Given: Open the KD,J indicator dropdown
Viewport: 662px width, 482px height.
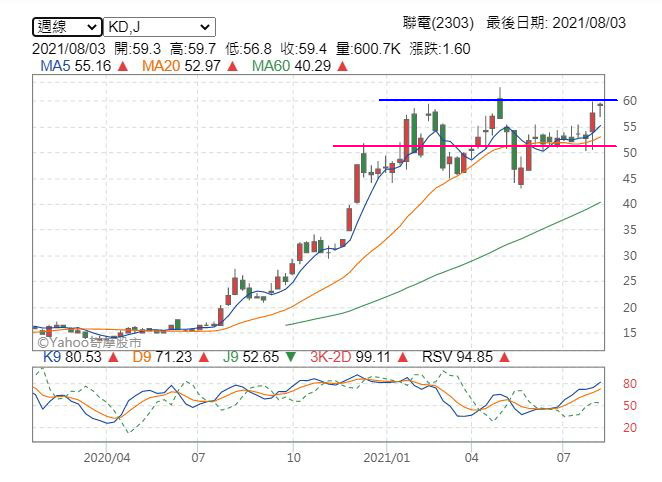Looking at the screenshot, I should point(159,27).
